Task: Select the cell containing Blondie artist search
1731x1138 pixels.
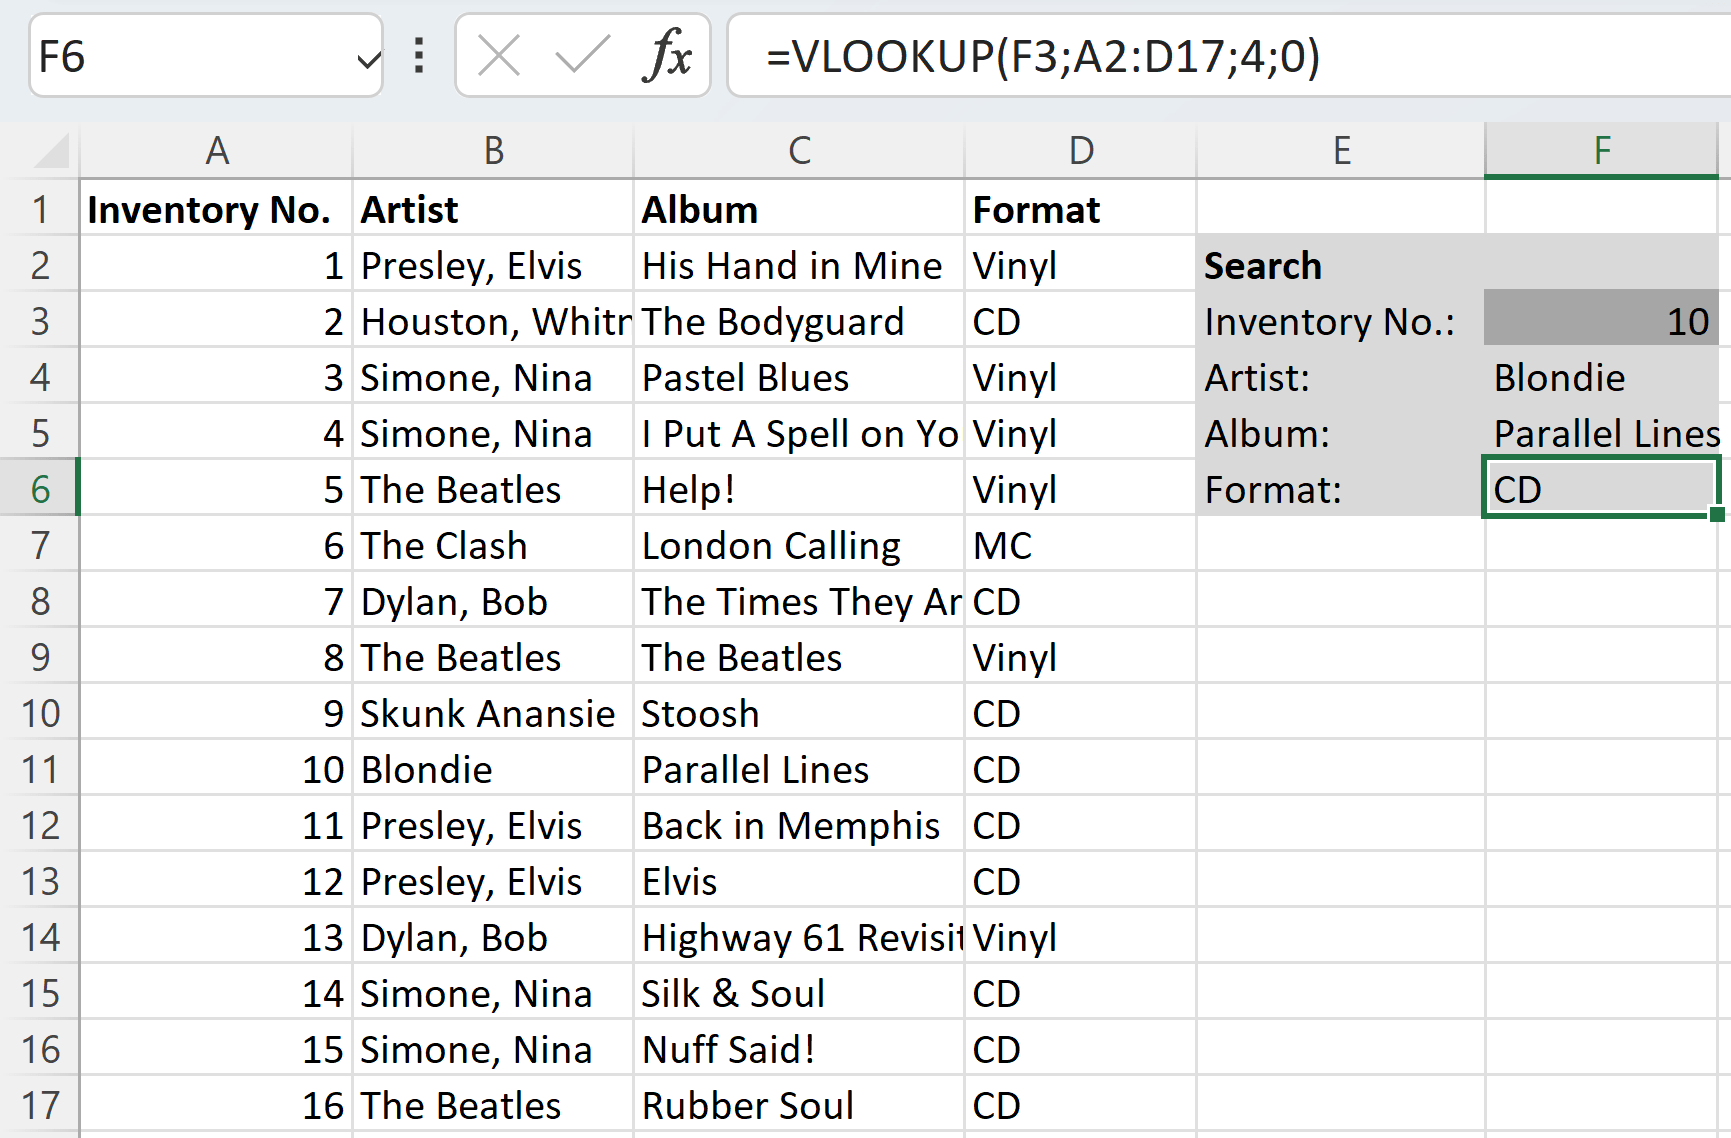Action: [1600, 377]
